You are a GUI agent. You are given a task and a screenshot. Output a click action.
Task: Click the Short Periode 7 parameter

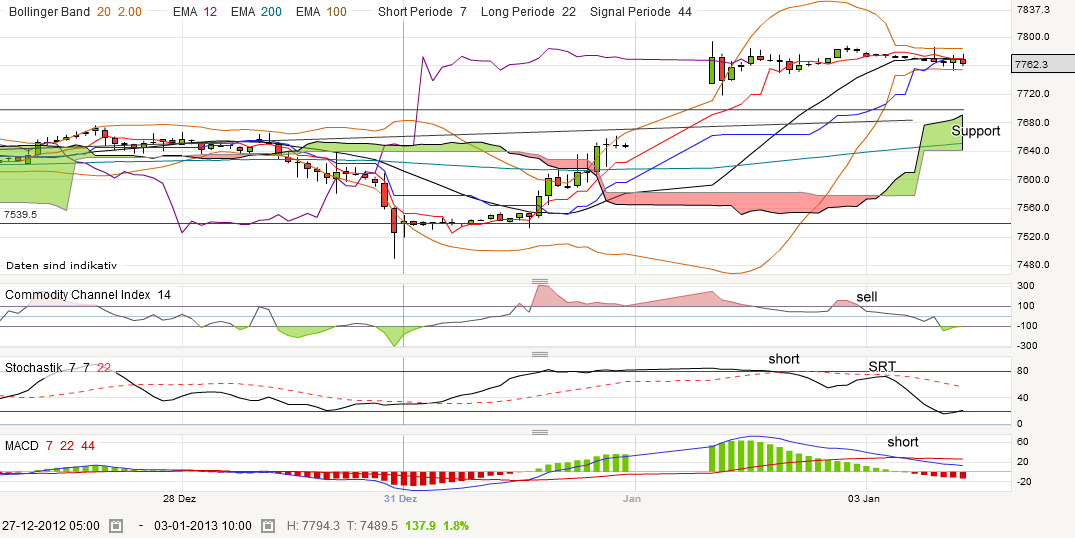pyautogui.click(x=422, y=11)
